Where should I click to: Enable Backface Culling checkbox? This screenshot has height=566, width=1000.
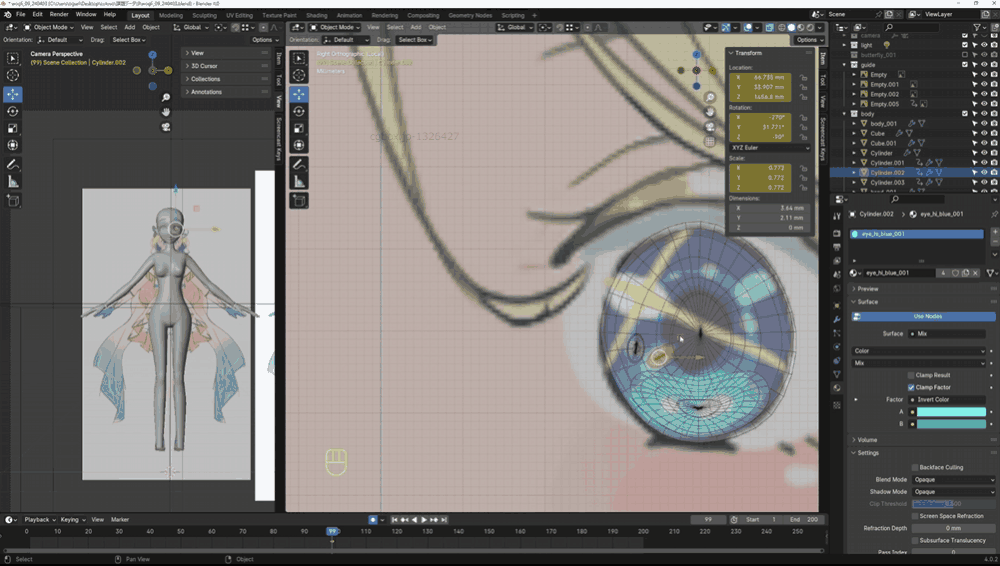tap(915, 467)
